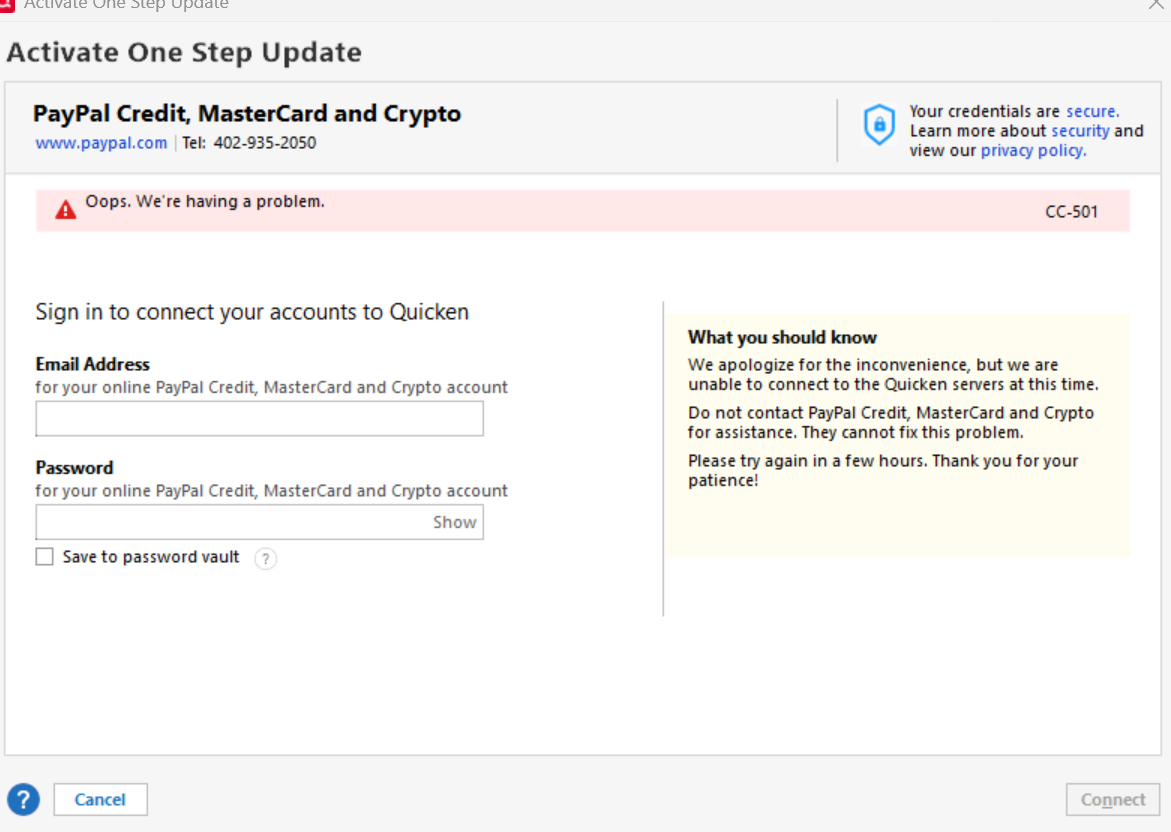The height and width of the screenshot is (832, 1171).
Task: Click the security shield lock icon
Action: [879, 125]
